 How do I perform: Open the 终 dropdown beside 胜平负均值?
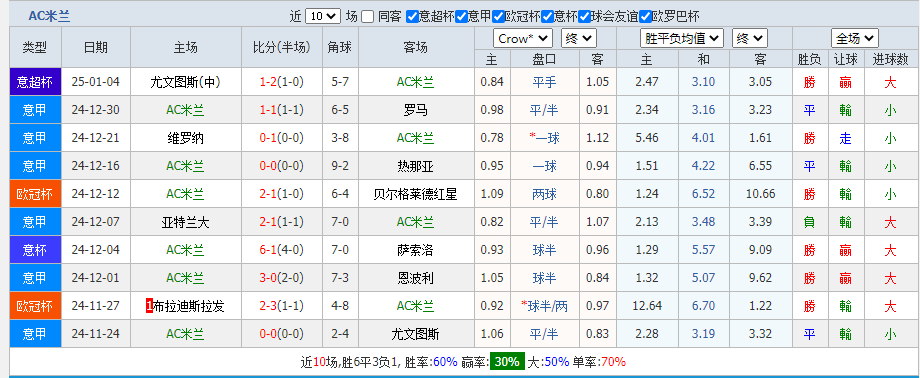tap(750, 39)
